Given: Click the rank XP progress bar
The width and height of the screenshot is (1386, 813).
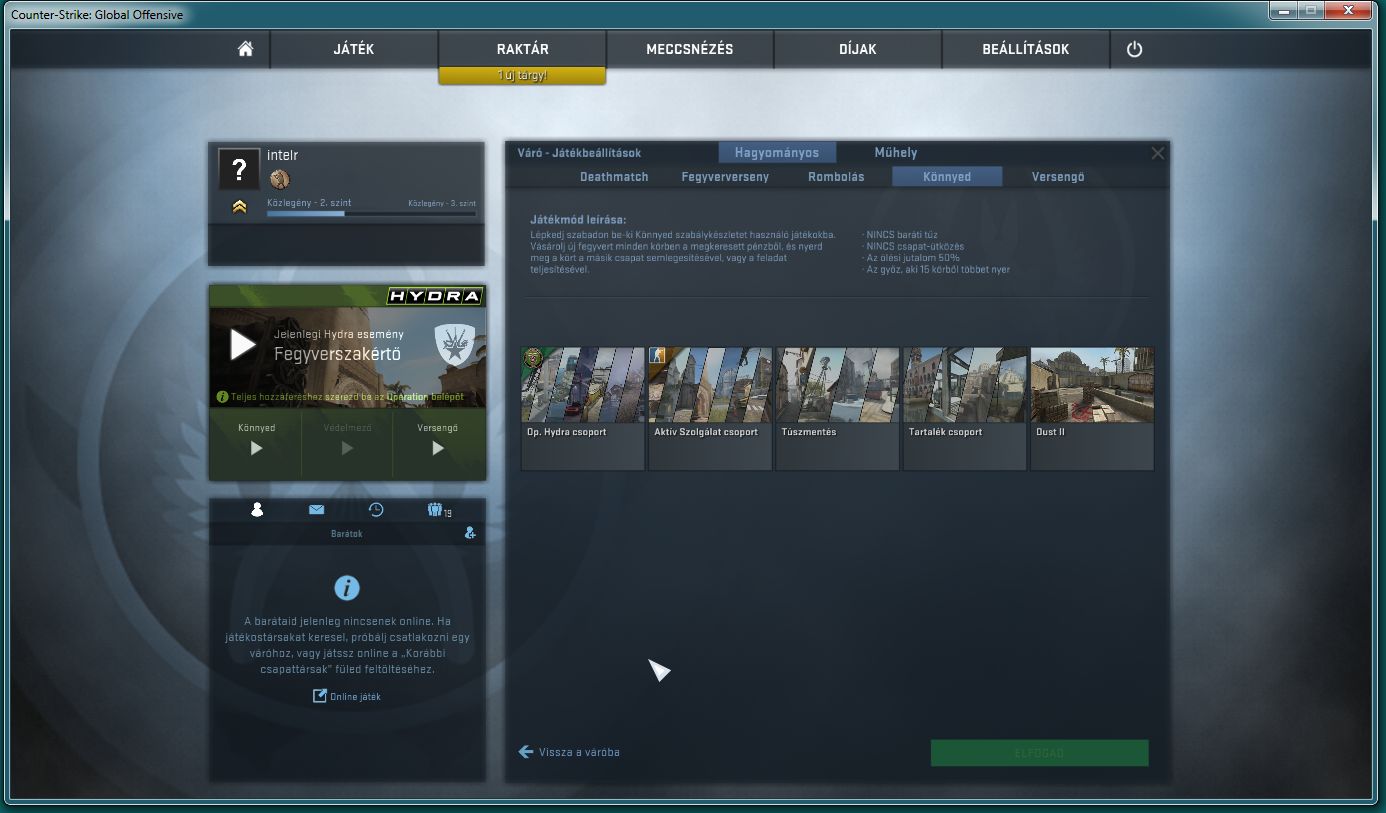Looking at the screenshot, I should [x=371, y=213].
